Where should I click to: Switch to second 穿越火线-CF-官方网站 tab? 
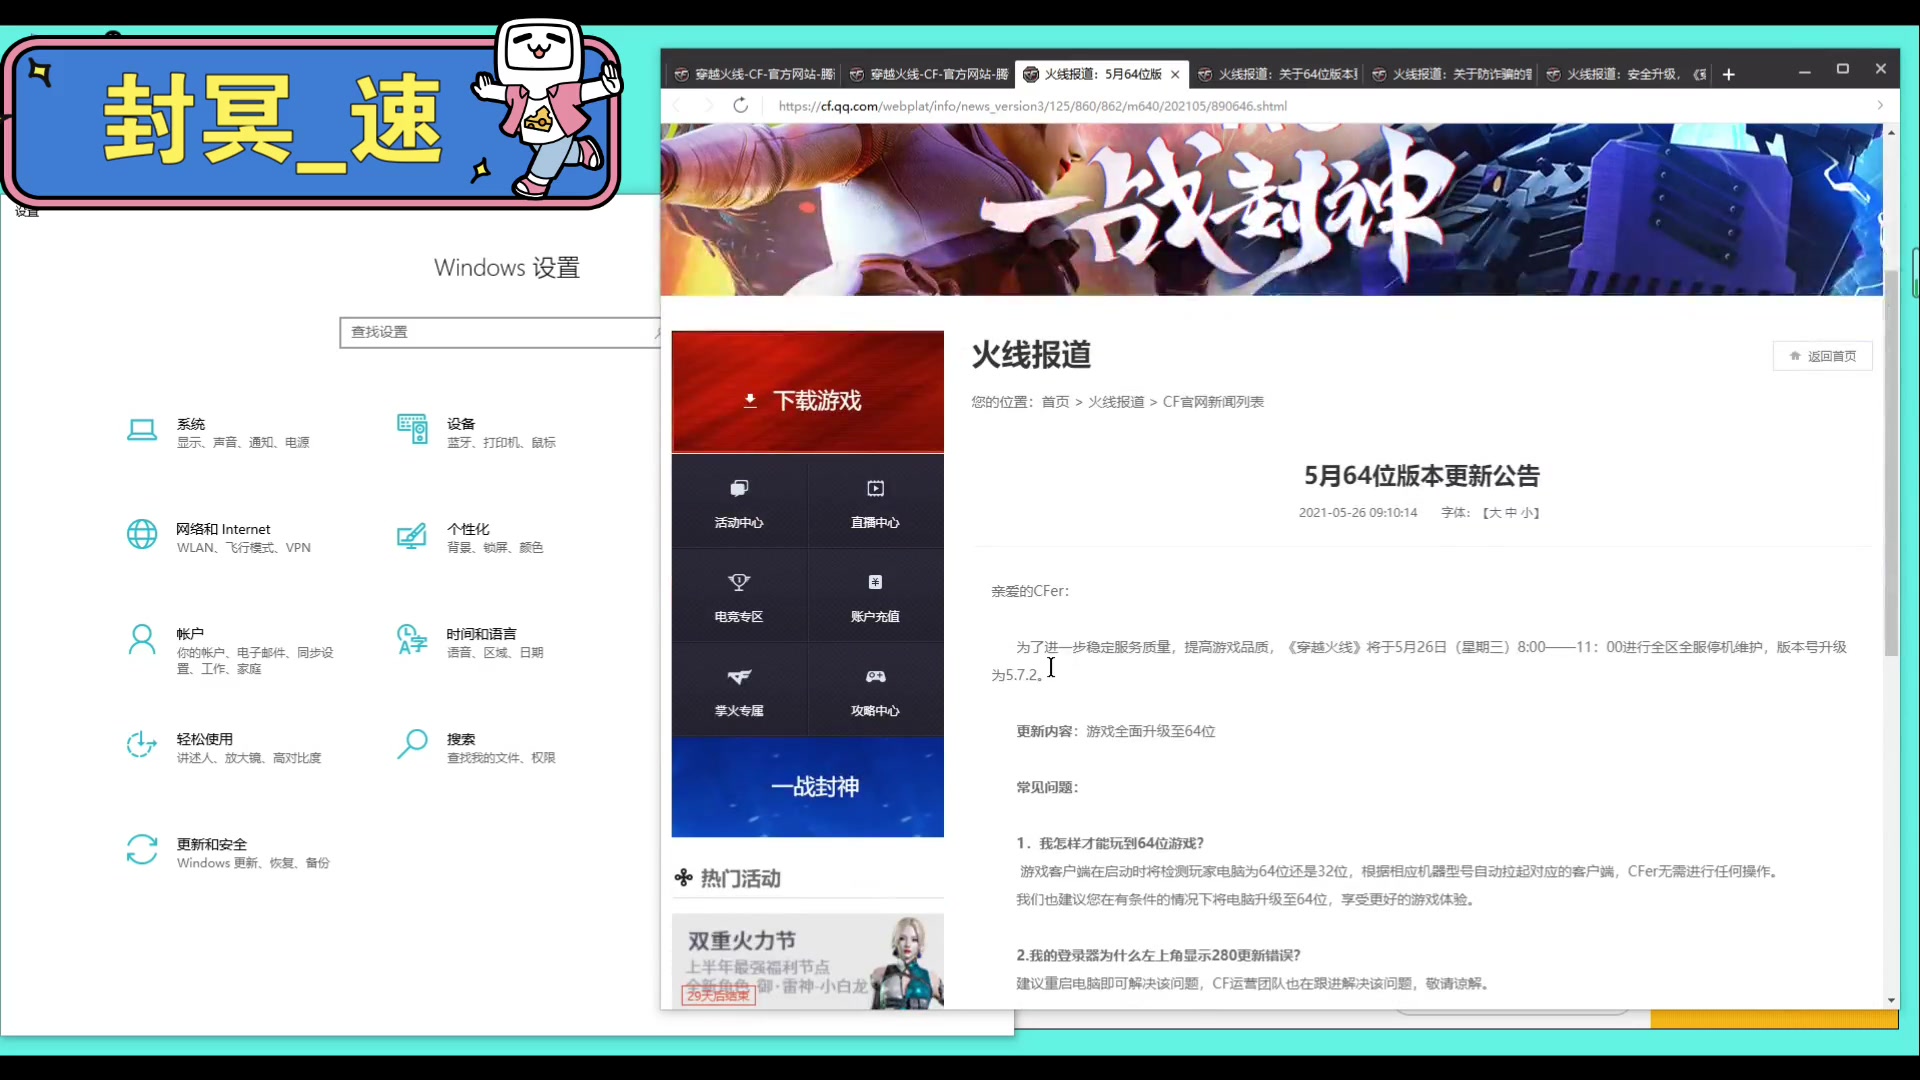929,74
